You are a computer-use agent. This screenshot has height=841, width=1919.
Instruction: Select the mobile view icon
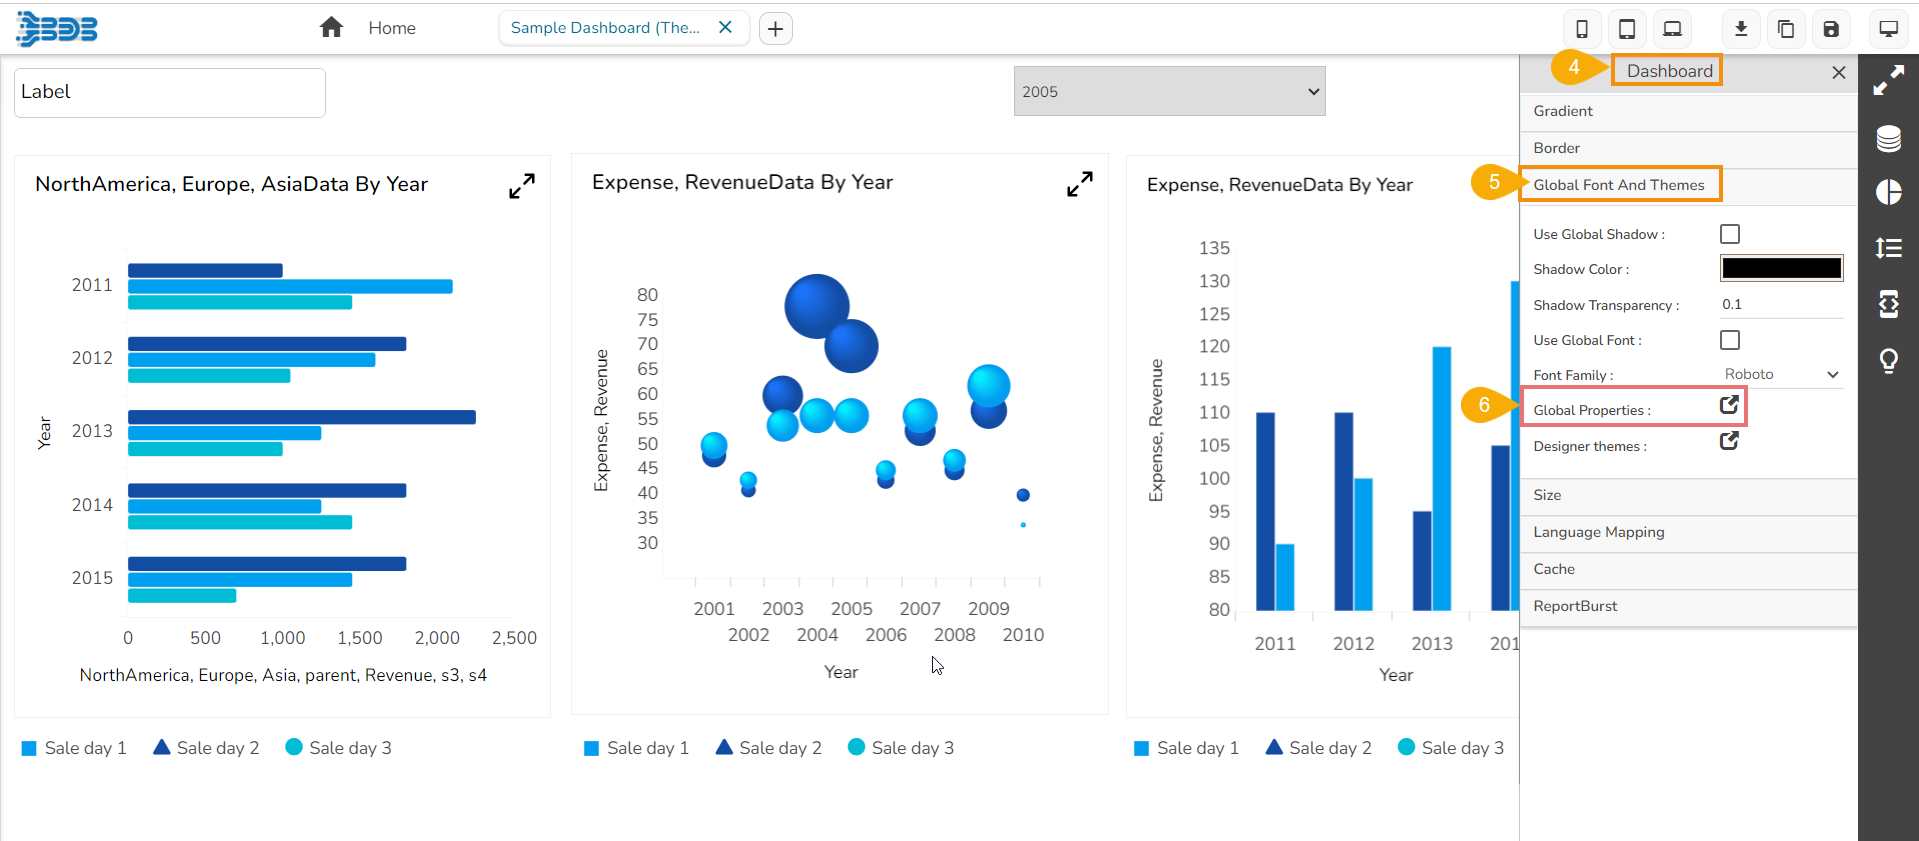[1582, 29]
